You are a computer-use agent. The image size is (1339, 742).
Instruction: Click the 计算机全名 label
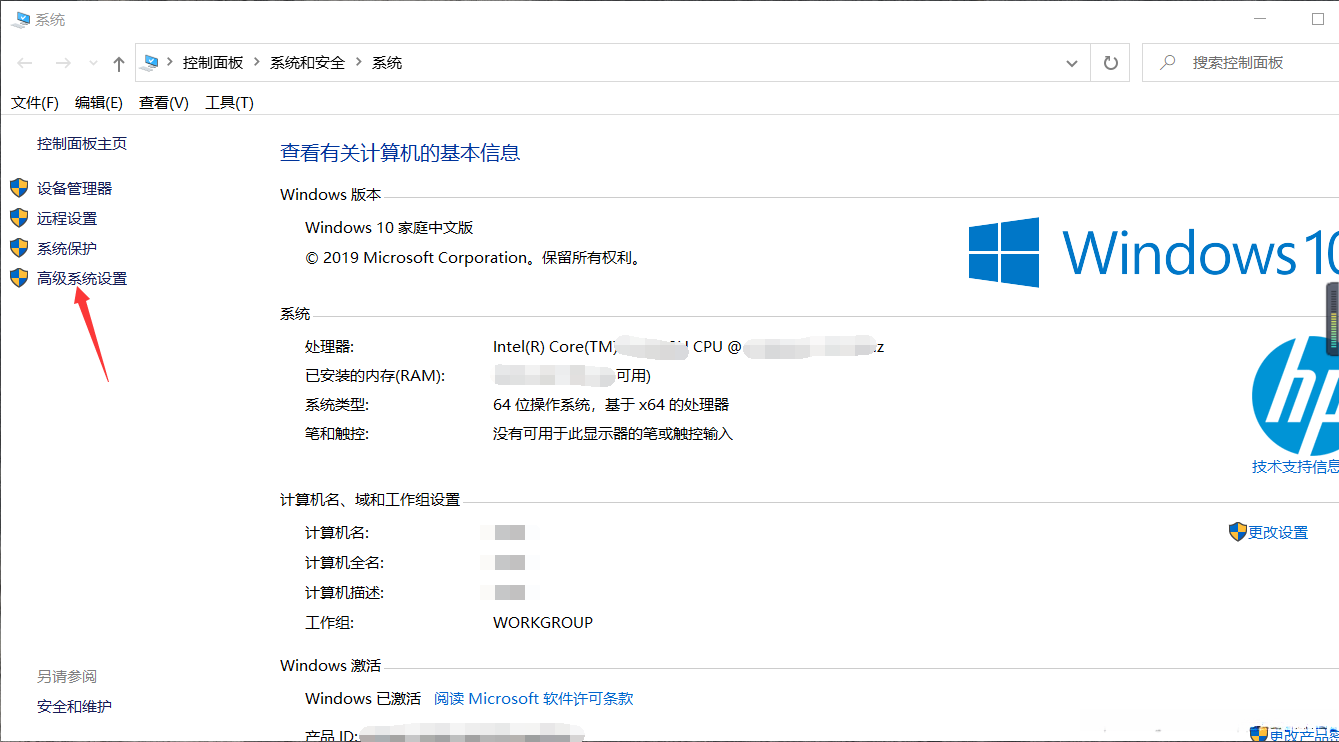click(x=344, y=563)
